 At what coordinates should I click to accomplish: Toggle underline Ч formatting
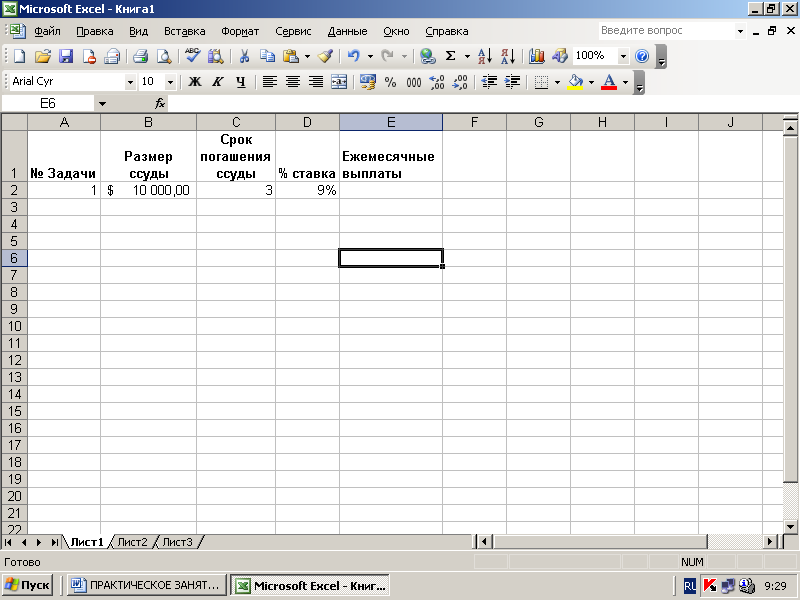(x=241, y=82)
